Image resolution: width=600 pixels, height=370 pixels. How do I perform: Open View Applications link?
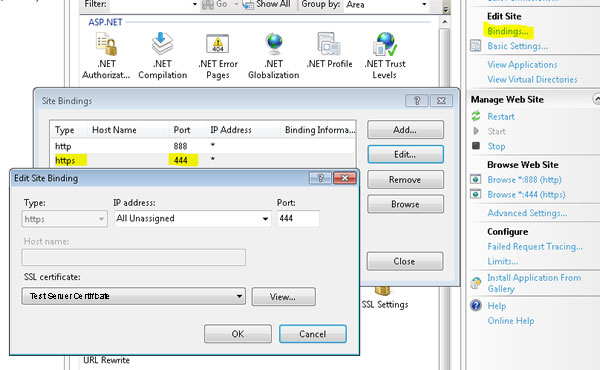[x=522, y=65]
